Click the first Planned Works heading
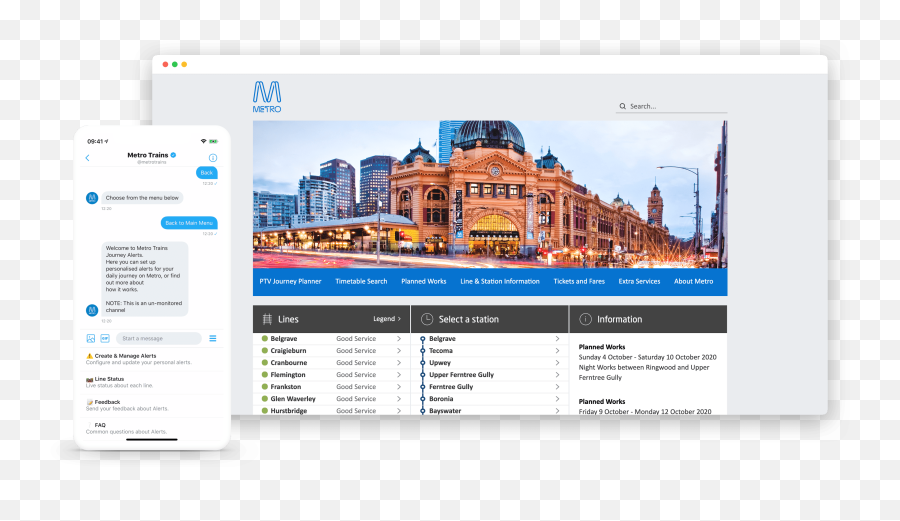900x521 pixels. point(602,347)
